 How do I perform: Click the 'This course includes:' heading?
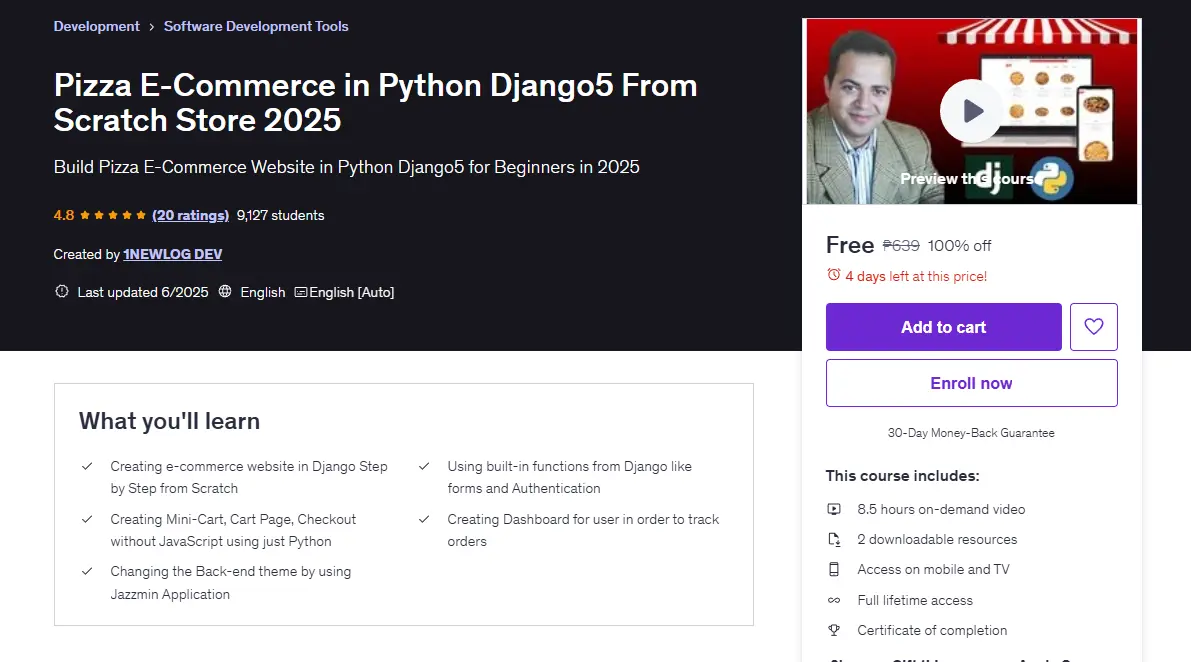click(x=902, y=476)
